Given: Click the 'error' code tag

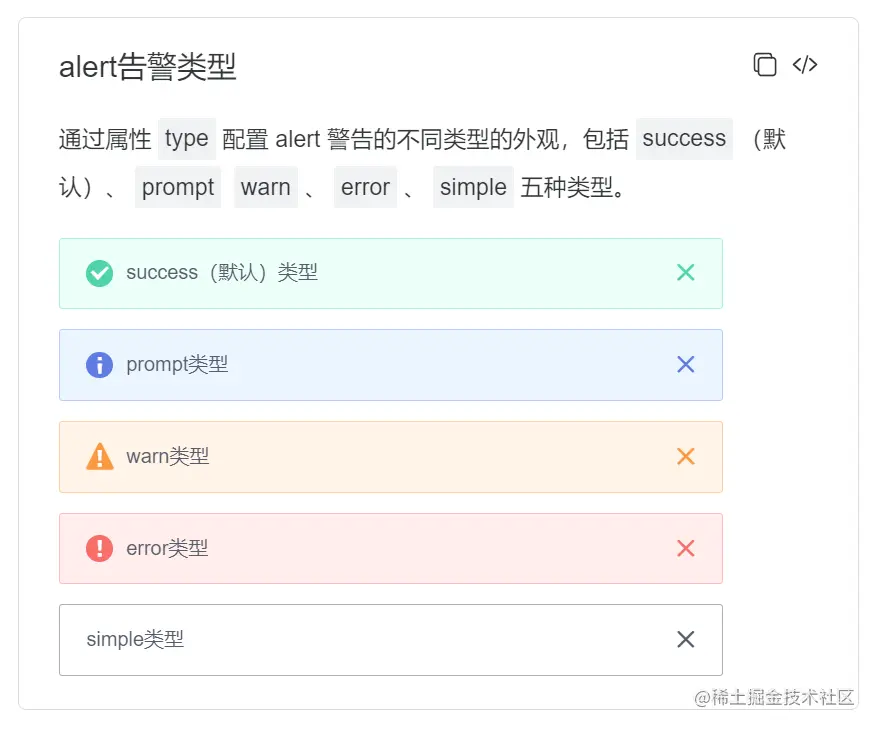Looking at the screenshot, I should (365, 187).
